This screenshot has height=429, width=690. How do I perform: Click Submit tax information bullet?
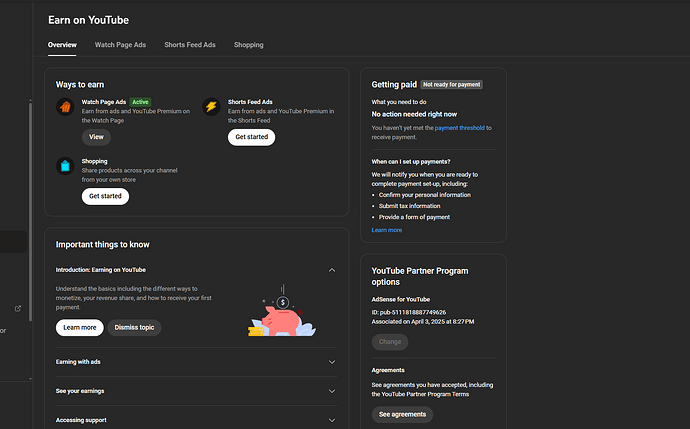click(x=409, y=206)
